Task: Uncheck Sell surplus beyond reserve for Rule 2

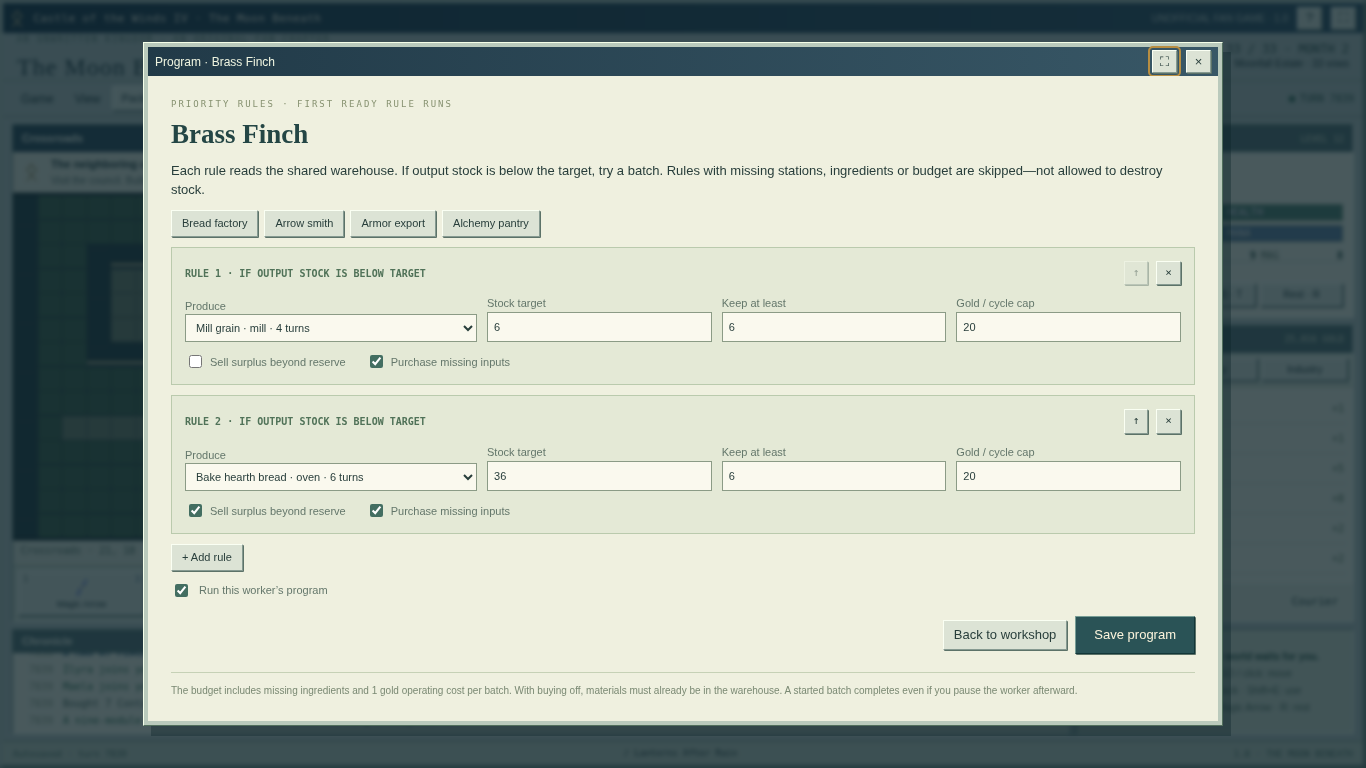Action: pos(195,510)
